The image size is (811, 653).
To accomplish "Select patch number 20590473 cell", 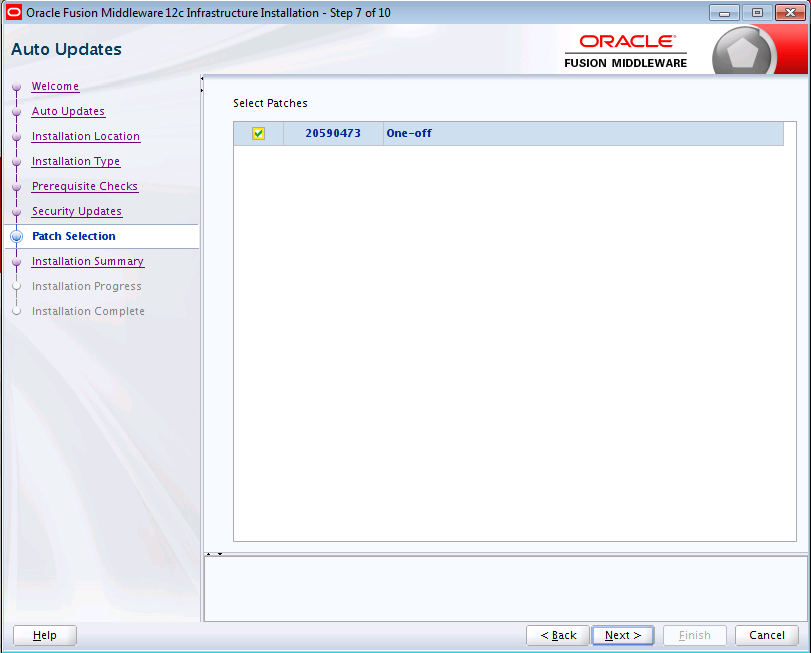I will (333, 133).
